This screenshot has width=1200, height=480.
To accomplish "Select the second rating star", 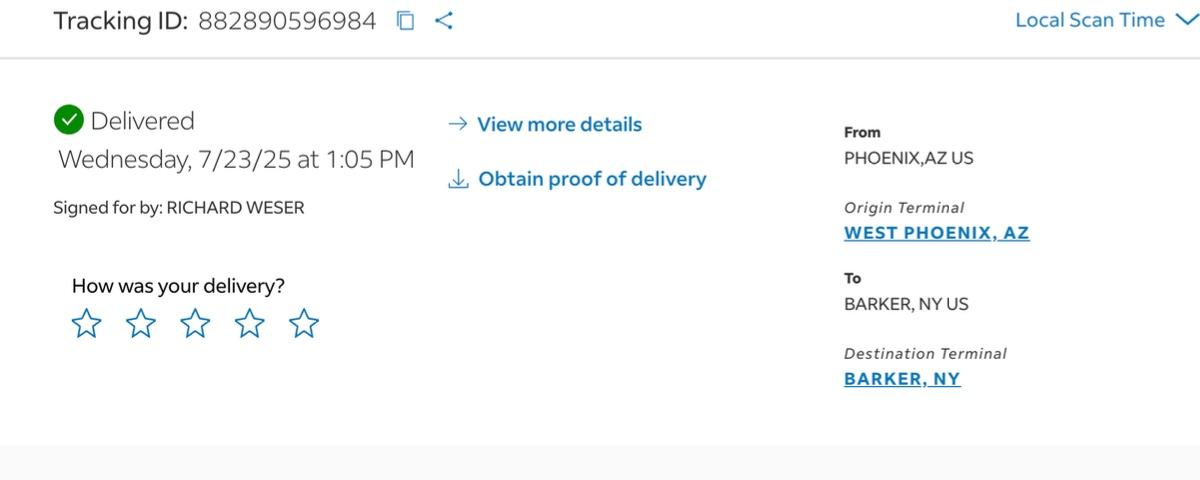I will pos(141,324).
